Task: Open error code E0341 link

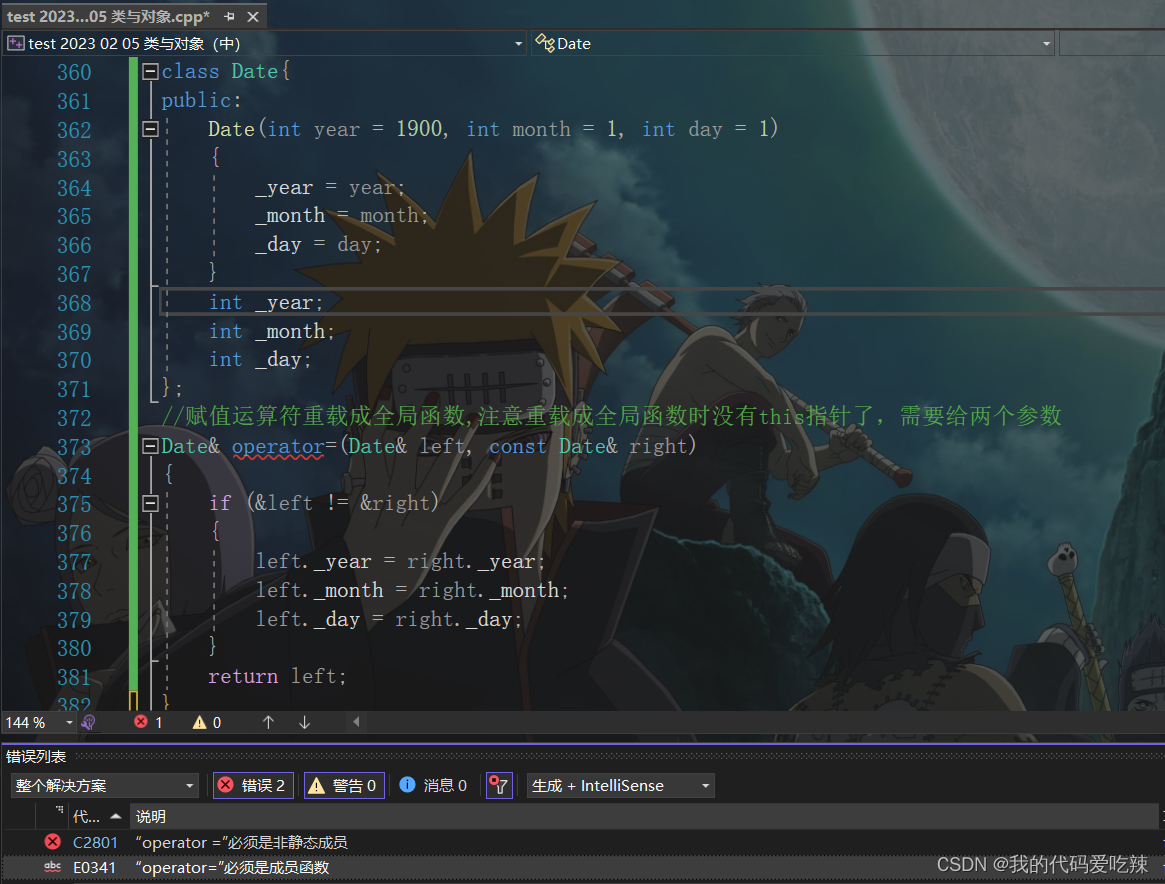Action: coord(94,868)
